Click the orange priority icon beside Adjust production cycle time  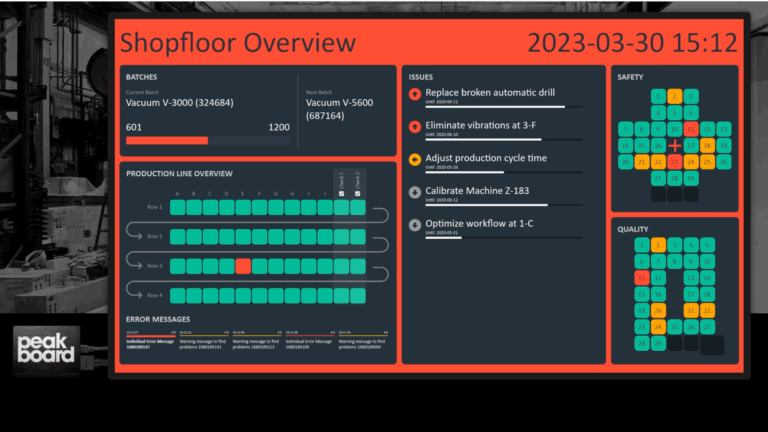[x=415, y=159]
